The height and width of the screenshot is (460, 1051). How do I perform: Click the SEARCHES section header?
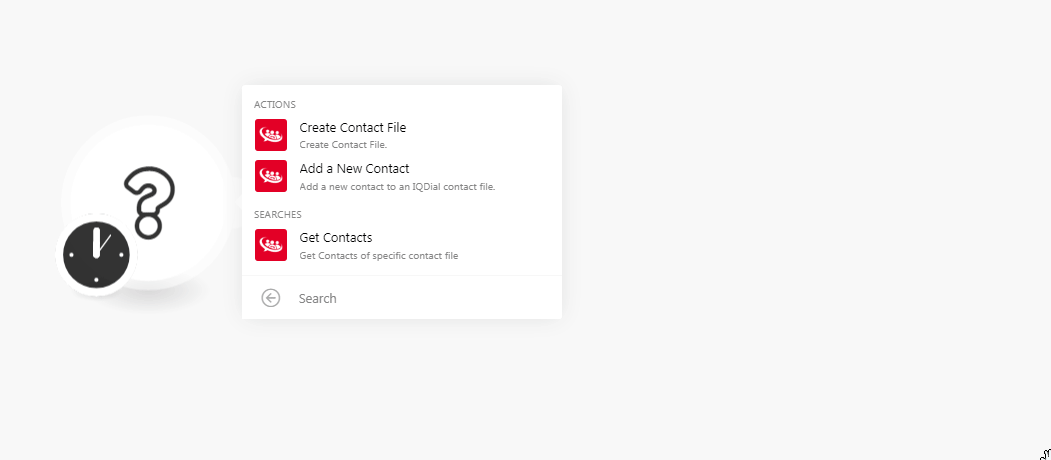tap(278, 214)
